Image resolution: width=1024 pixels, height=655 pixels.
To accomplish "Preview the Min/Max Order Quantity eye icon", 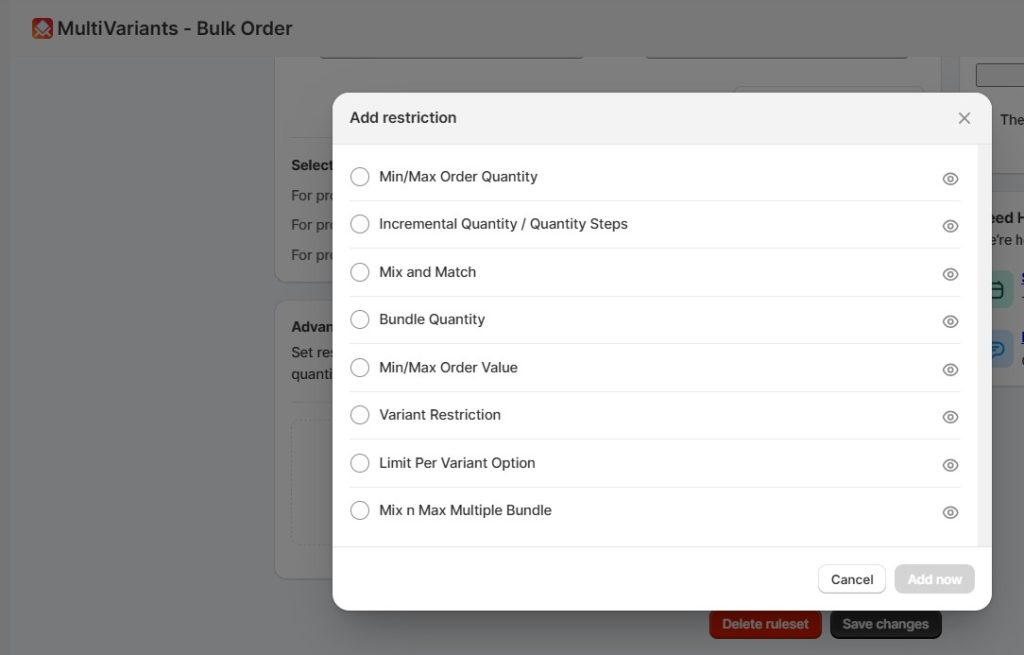I will pos(950,179).
